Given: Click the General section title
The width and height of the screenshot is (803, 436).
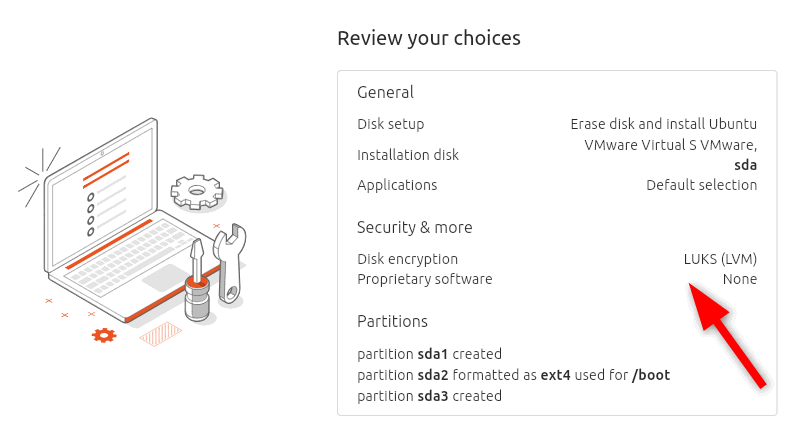Looking at the screenshot, I should pyautogui.click(x=385, y=92).
